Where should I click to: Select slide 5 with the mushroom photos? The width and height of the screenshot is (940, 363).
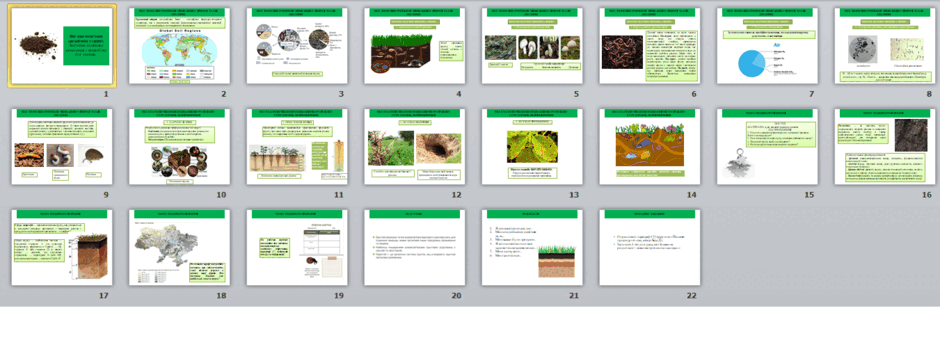click(532, 46)
